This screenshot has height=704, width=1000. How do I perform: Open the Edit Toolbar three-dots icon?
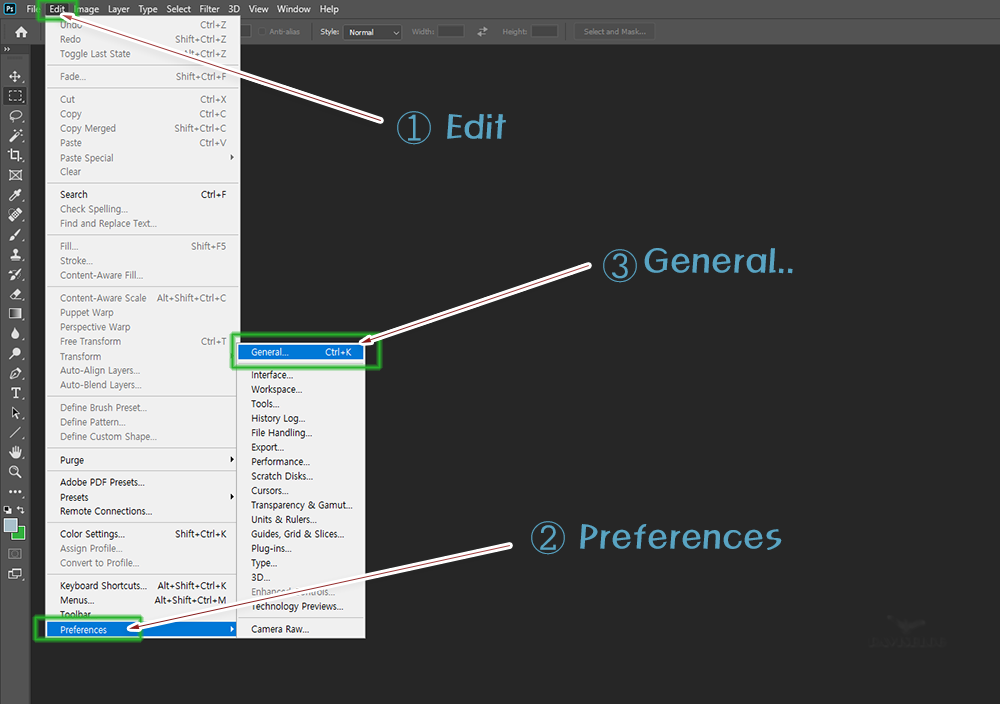tap(15, 492)
